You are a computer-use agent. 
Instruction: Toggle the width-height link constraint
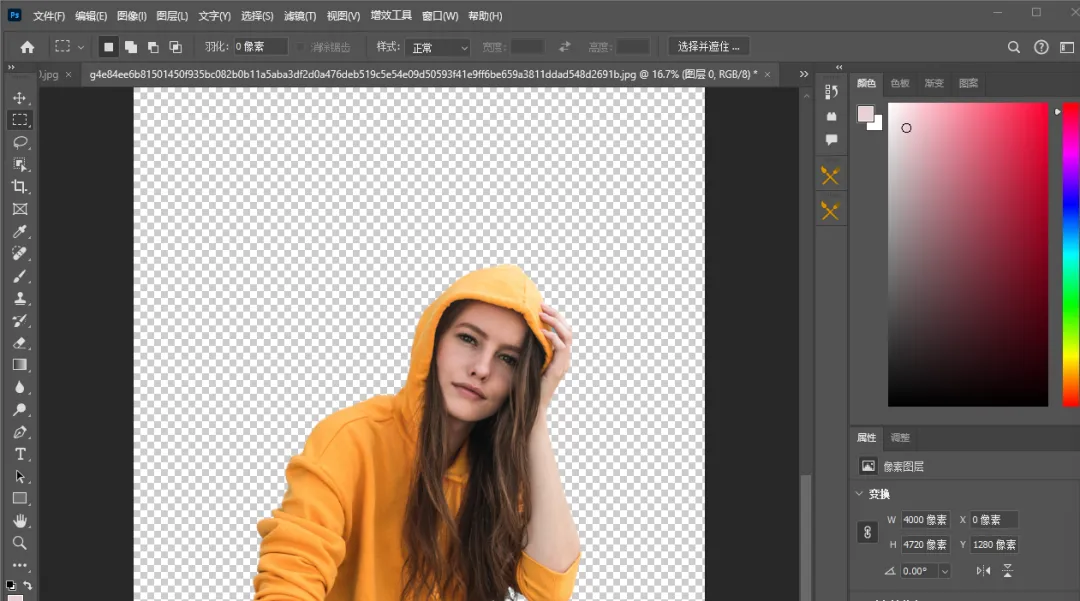coord(868,532)
